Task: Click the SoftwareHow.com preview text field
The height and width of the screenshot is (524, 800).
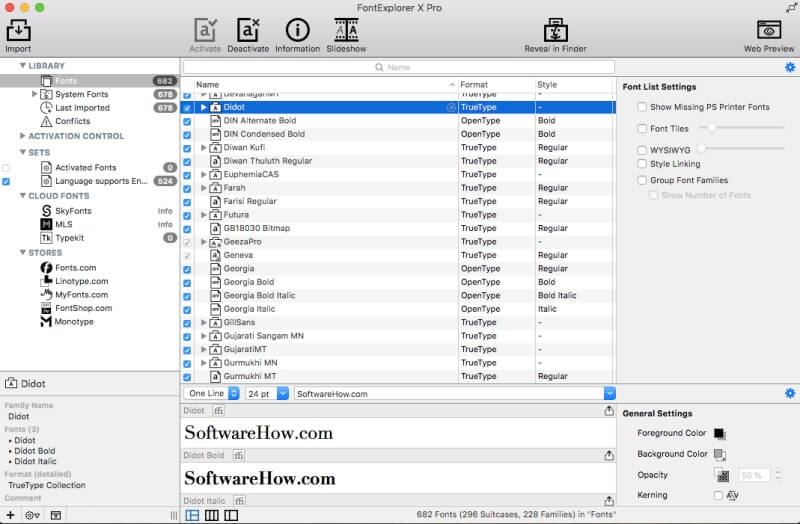Action: tap(449, 393)
